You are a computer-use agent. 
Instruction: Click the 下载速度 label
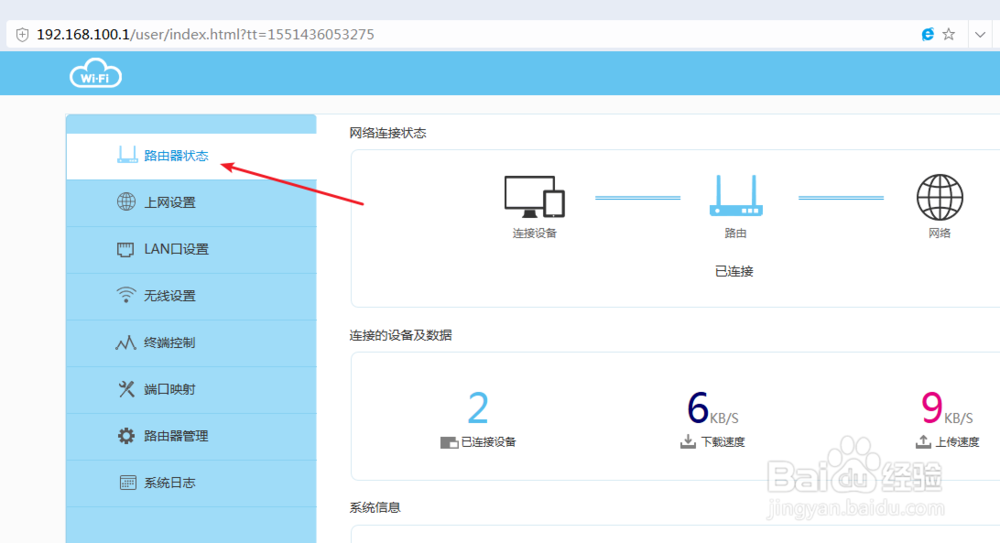click(723, 442)
